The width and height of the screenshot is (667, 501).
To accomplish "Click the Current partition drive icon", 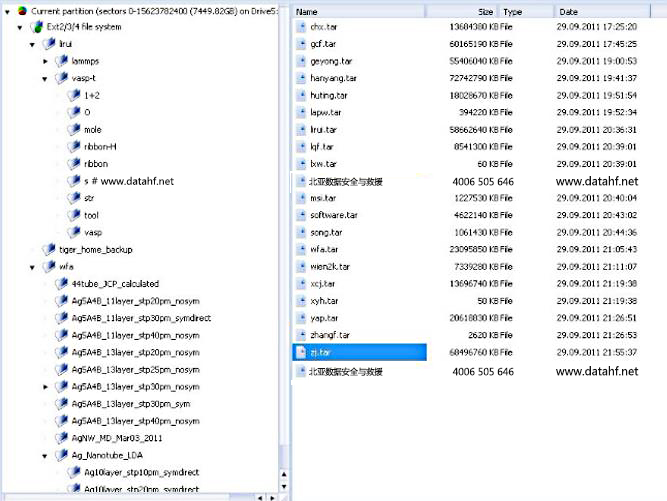I will point(22,11).
